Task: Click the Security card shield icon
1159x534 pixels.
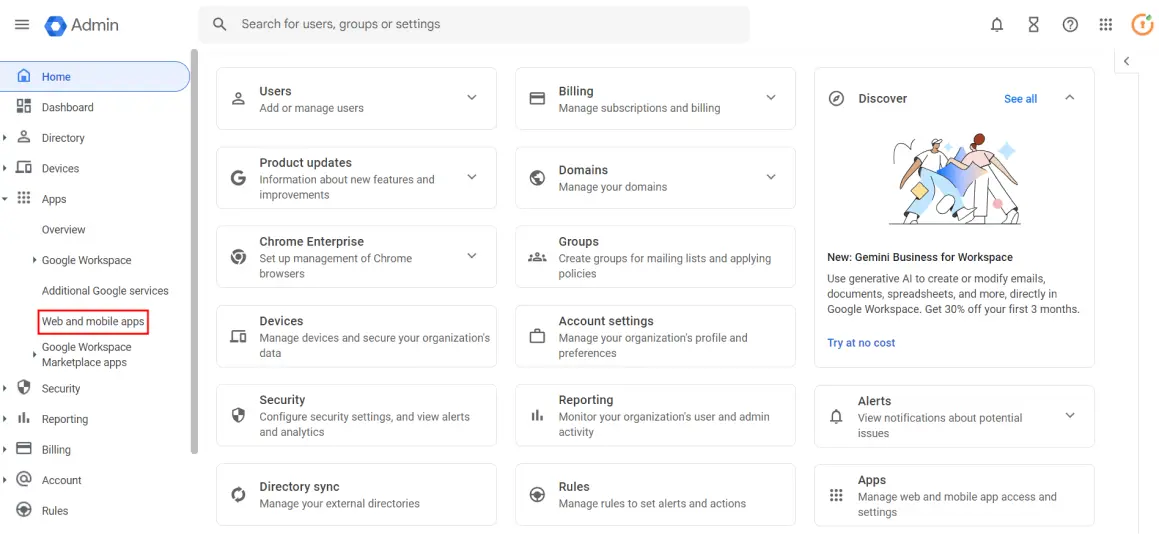Action: click(x=238, y=415)
